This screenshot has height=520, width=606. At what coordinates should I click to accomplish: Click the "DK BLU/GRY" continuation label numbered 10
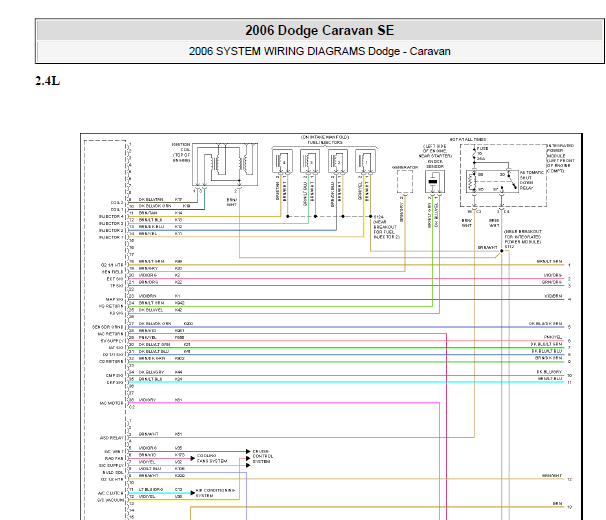[x=549, y=372]
